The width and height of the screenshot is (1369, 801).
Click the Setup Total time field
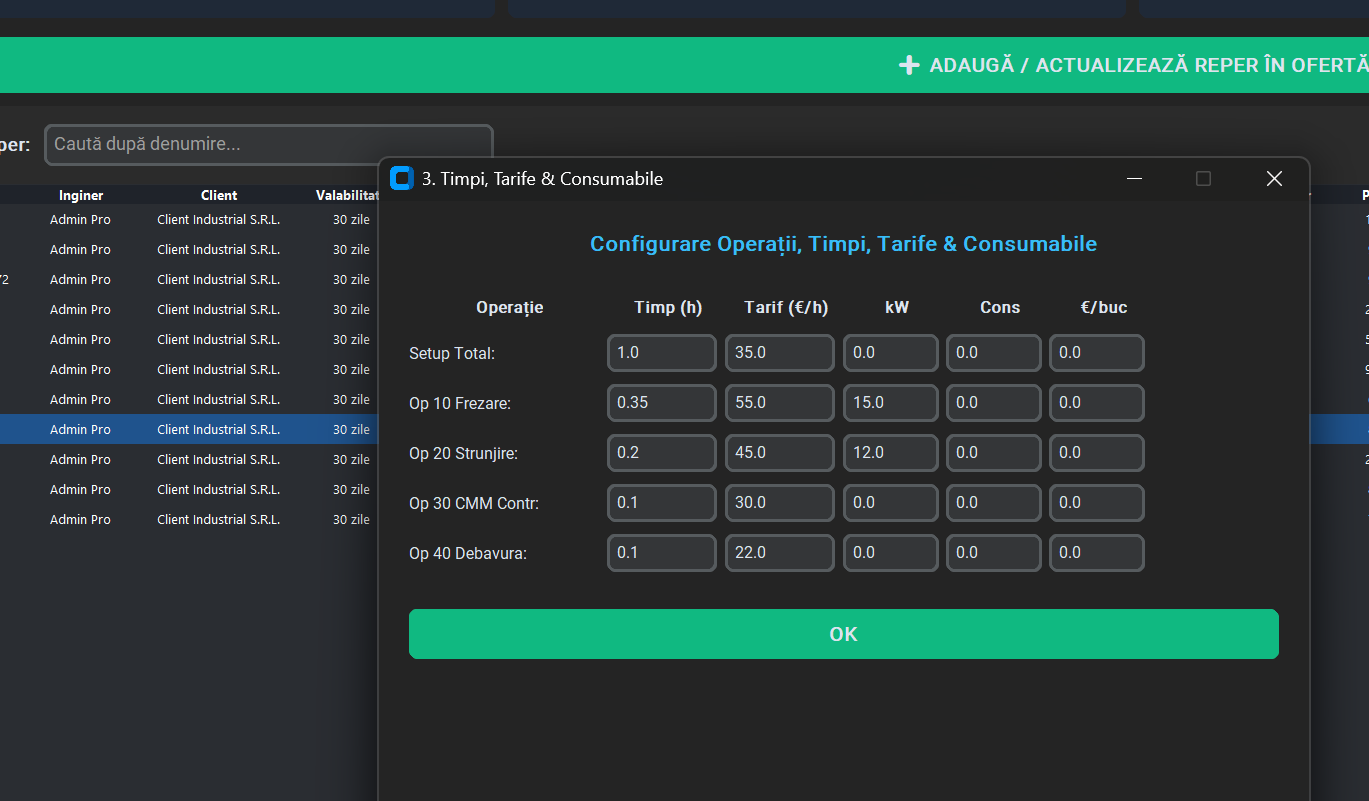click(662, 353)
